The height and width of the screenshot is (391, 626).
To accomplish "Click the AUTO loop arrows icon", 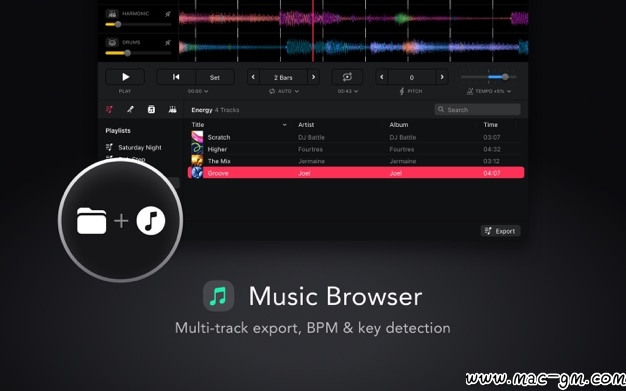I will 272,91.
